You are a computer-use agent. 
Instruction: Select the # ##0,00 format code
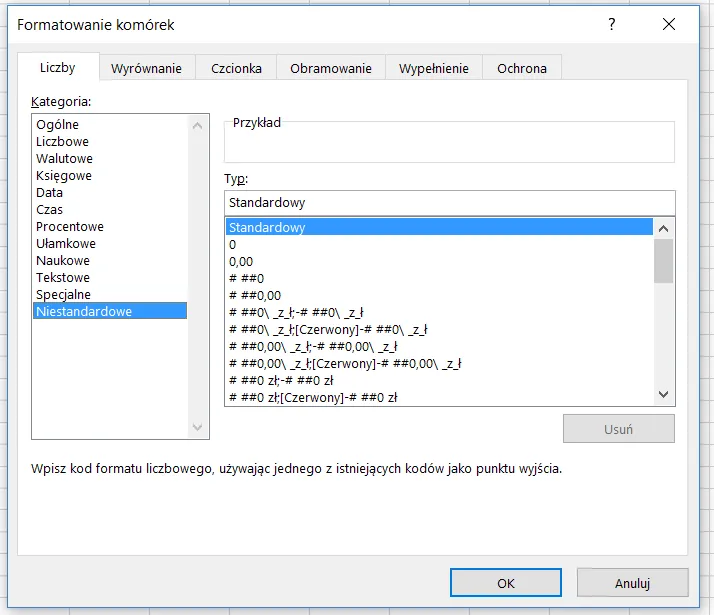(255, 295)
